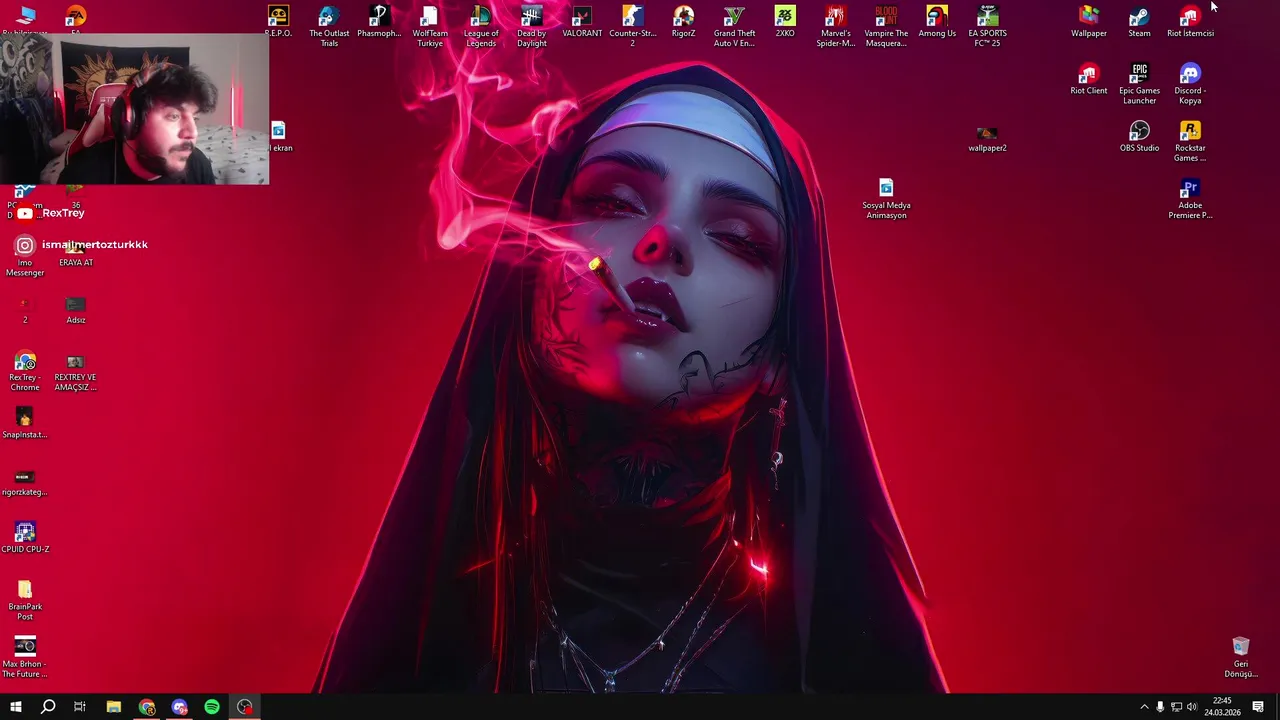Select the Adsız desktop file
This screenshot has width=1280, height=720.
[x=76, y=310]
